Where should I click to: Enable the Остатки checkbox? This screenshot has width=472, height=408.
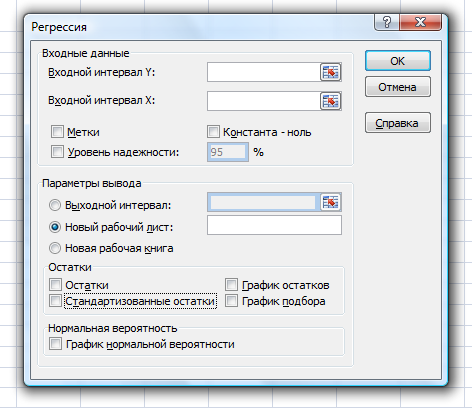(x=55, y=285)
